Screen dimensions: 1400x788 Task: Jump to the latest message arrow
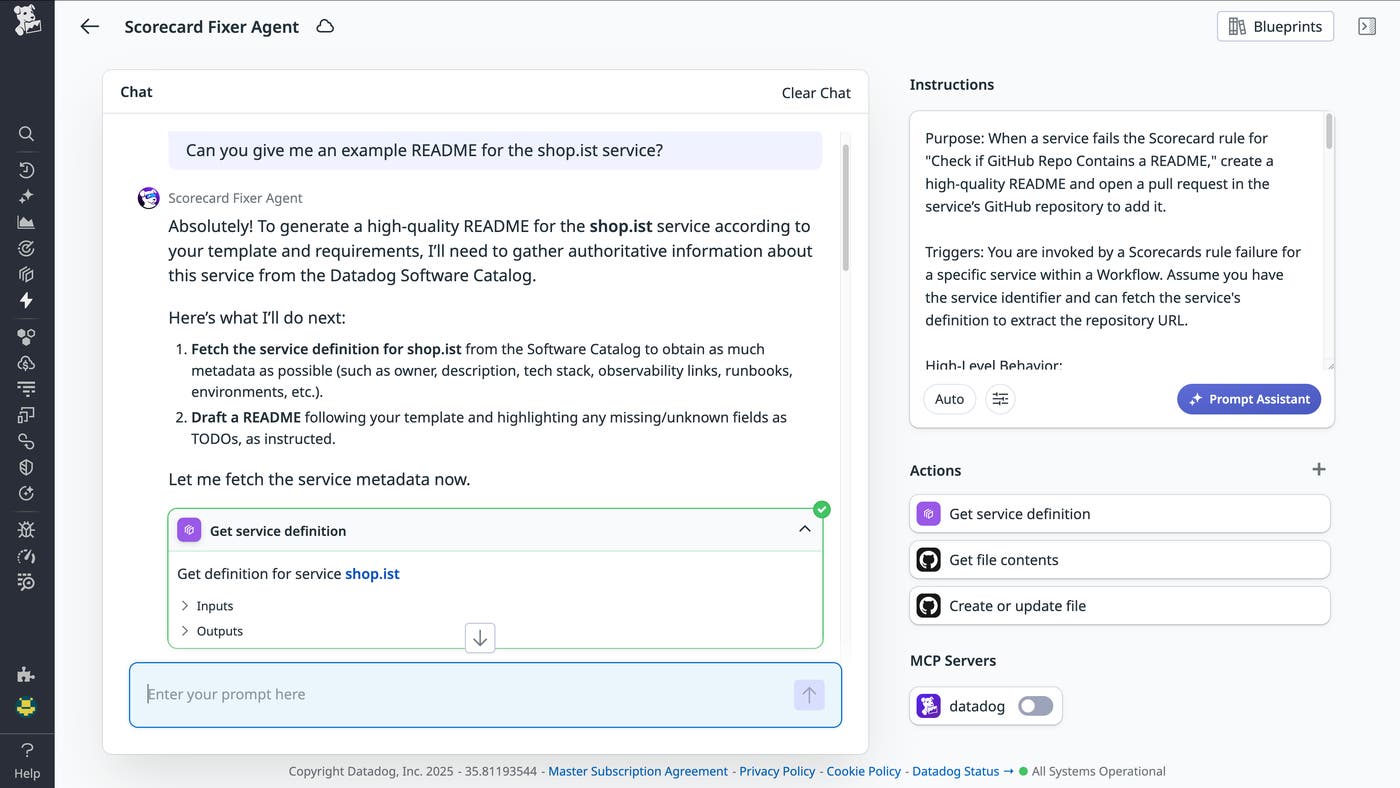point(480,638)
